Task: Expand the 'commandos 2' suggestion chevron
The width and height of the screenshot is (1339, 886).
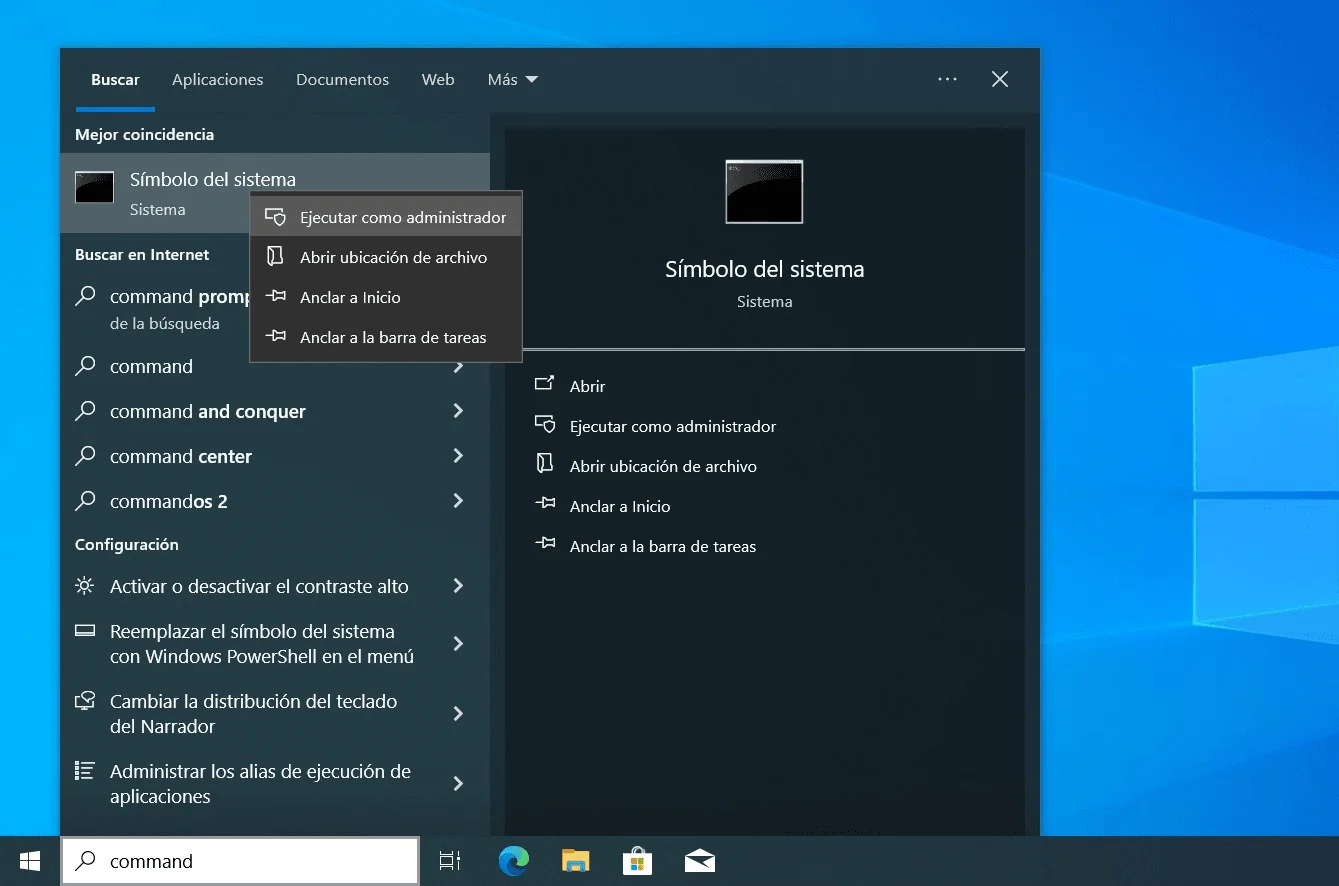Action: (458, 501)
